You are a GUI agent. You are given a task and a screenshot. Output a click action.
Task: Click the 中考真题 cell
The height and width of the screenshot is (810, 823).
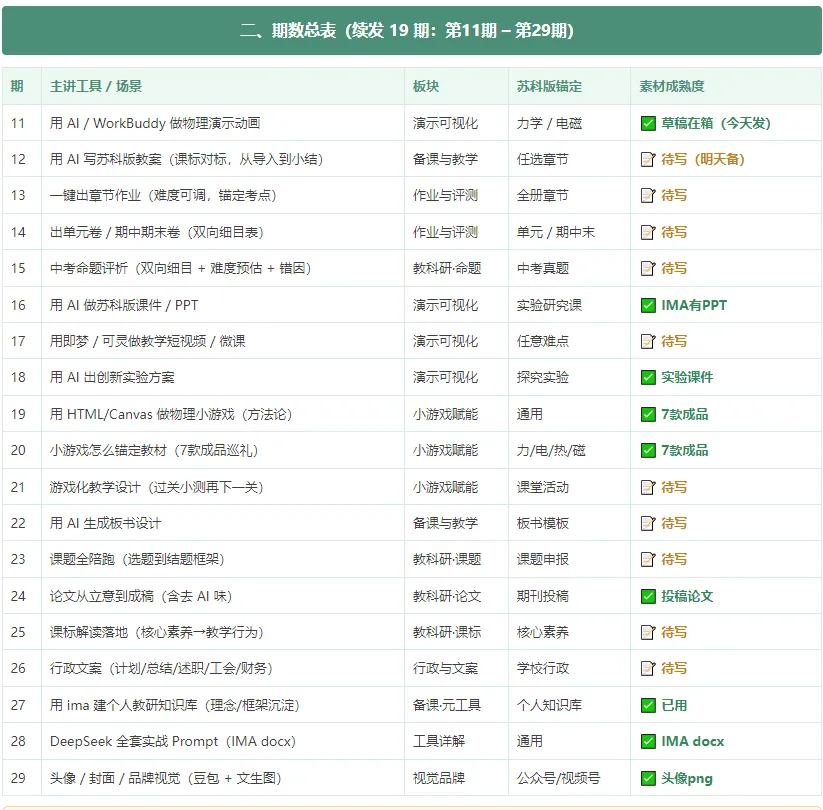point(569,268)
